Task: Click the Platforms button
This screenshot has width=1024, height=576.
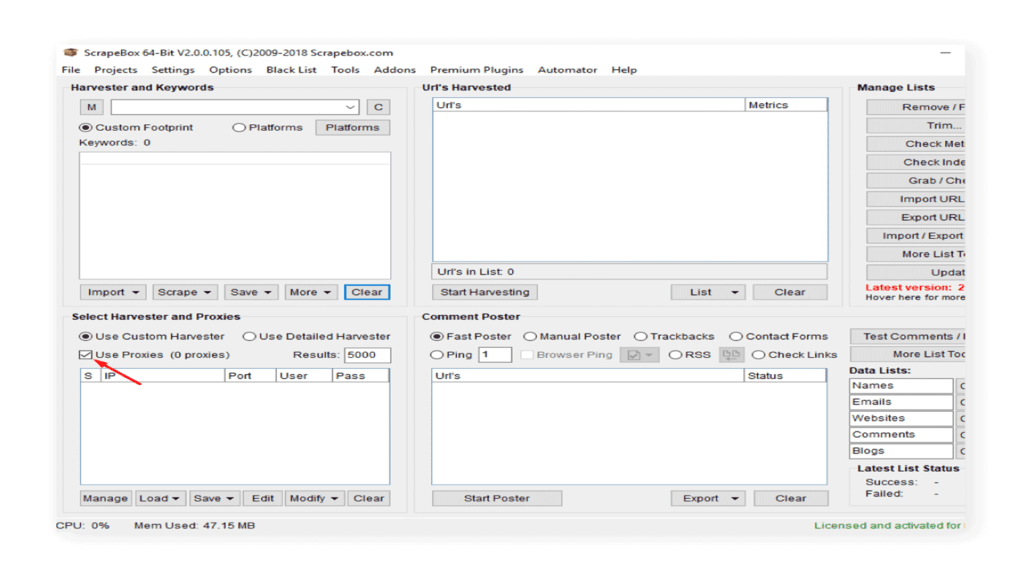Action: tap(353, 127)
